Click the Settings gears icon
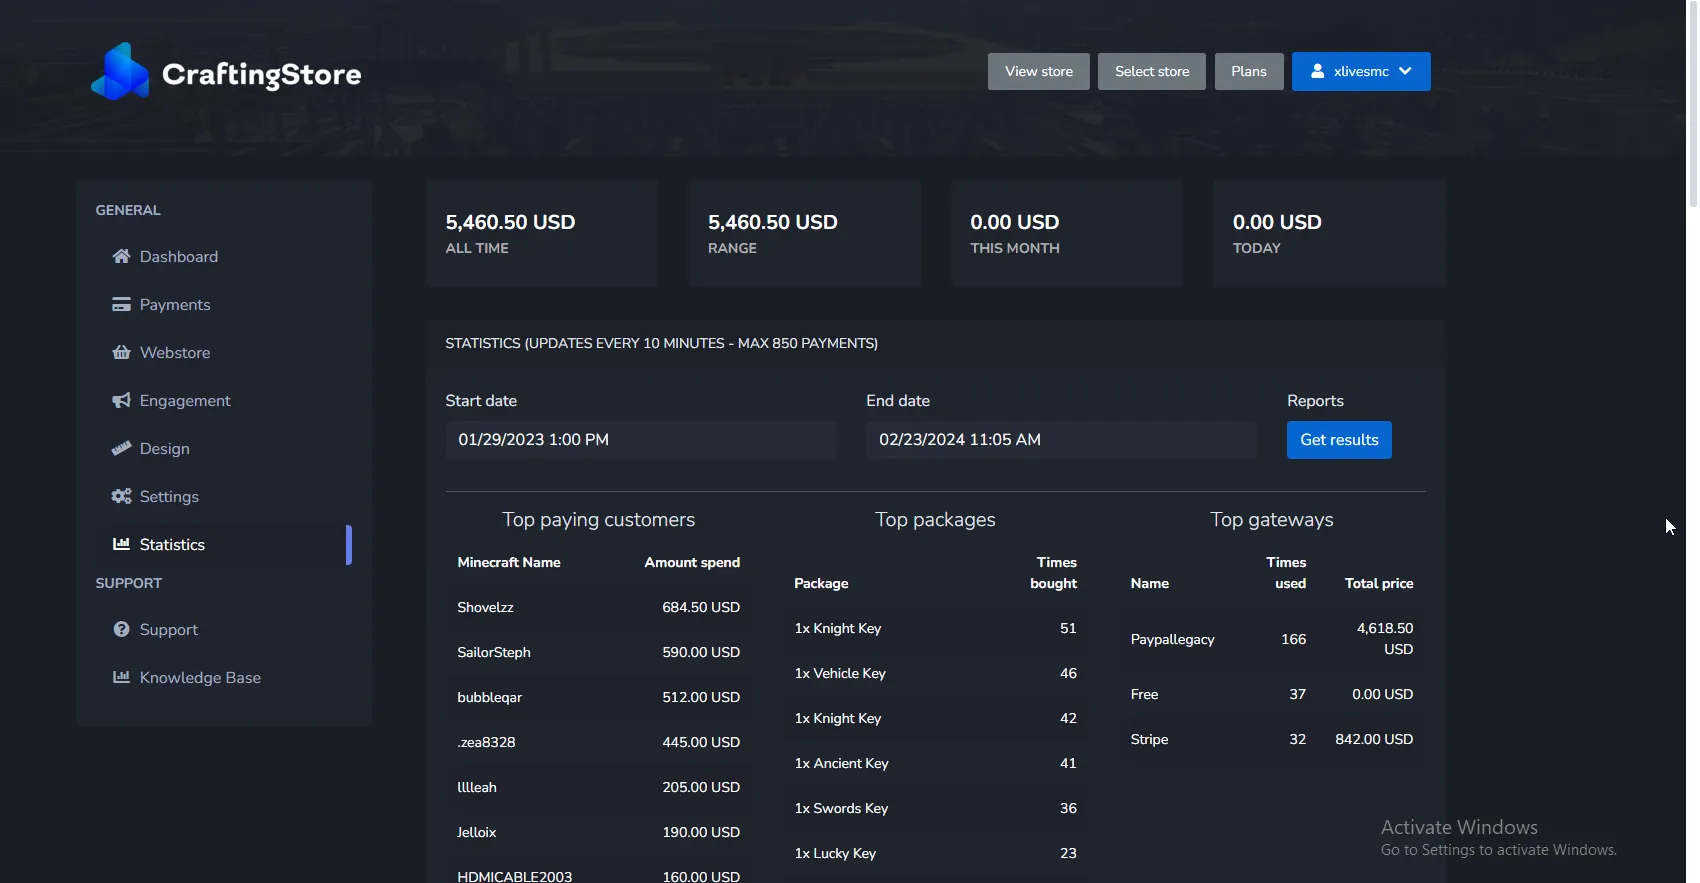Viewport: 1700px width, 883px height. click(x=121, y=496)
